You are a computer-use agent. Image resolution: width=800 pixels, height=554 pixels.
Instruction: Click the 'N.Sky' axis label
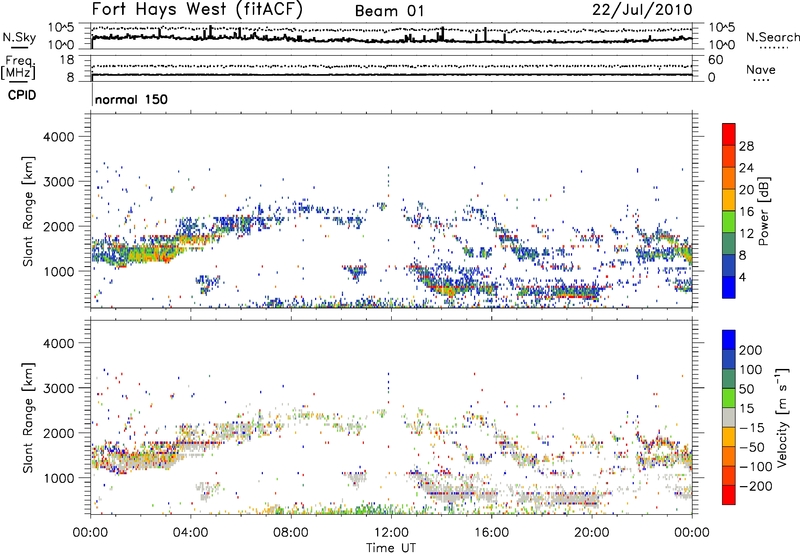pyautogui.click(x=19, y=37)
